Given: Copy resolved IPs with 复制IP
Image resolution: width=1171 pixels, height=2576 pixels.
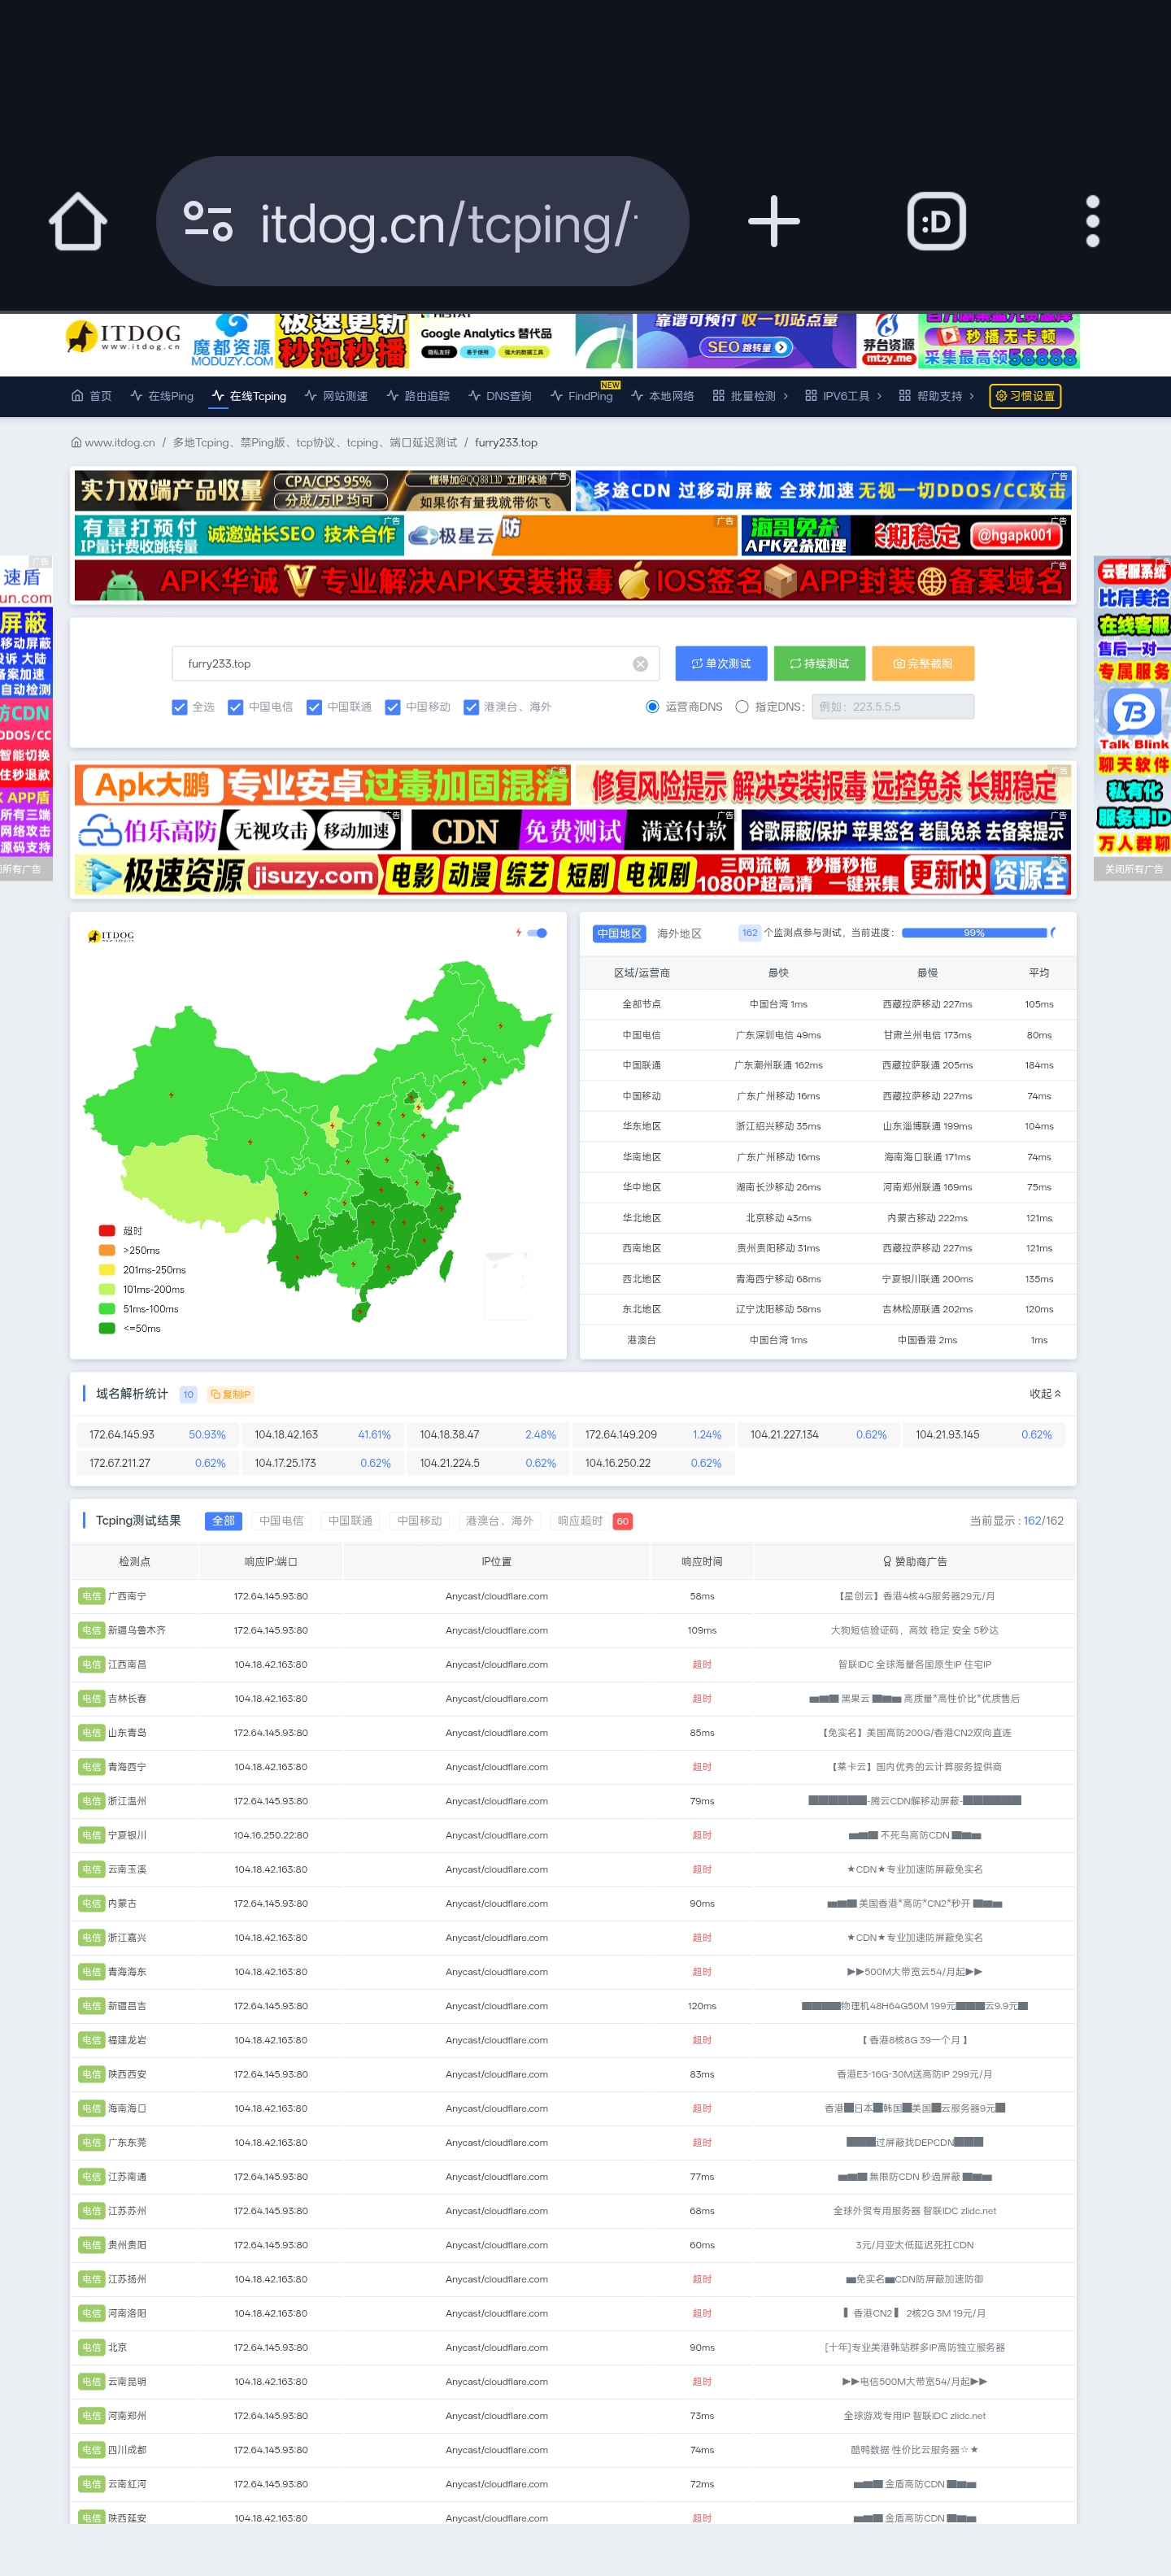Looking at the screenshot, I should pos(231,1394).
